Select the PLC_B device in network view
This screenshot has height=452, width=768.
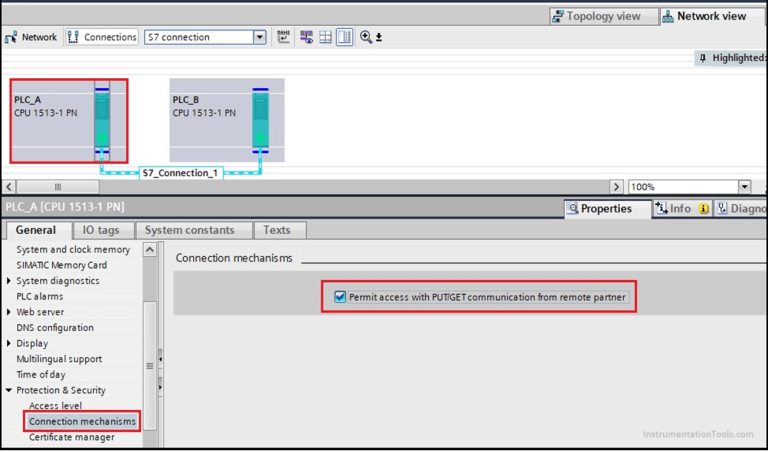(227, 120)
